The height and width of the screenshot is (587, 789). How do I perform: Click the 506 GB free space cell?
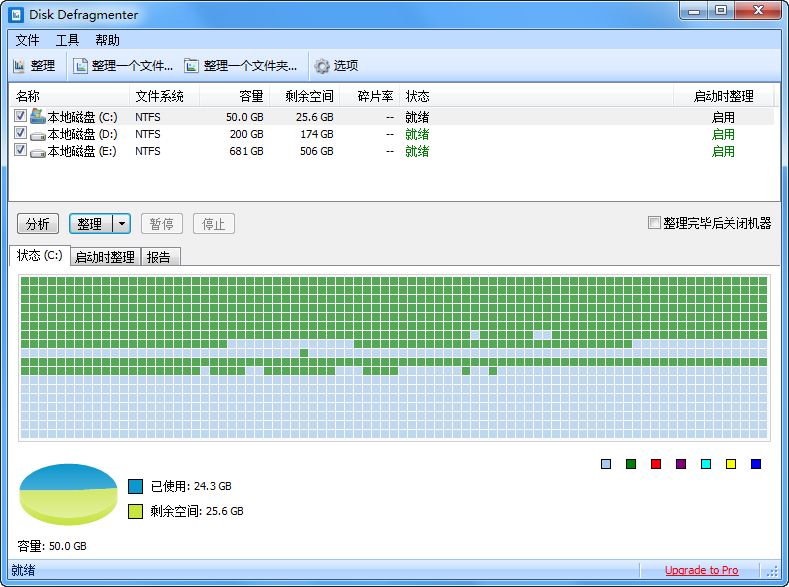(317, 151)
